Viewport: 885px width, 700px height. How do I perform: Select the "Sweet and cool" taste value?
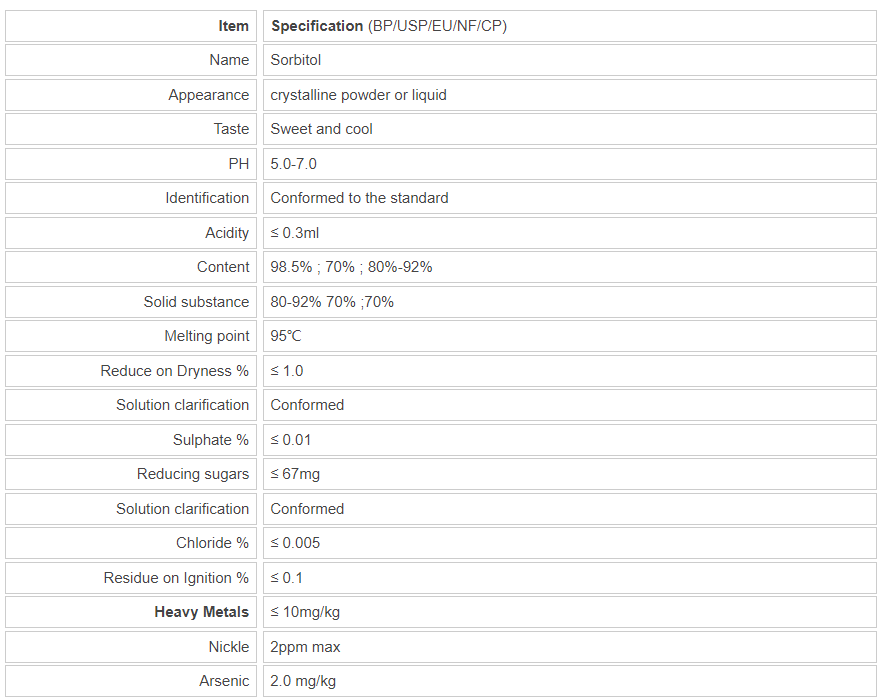coord(321,129)
